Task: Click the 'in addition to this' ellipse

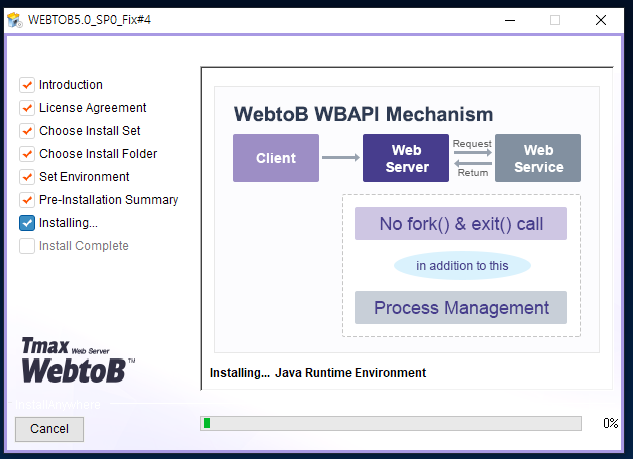Action: 462,266
